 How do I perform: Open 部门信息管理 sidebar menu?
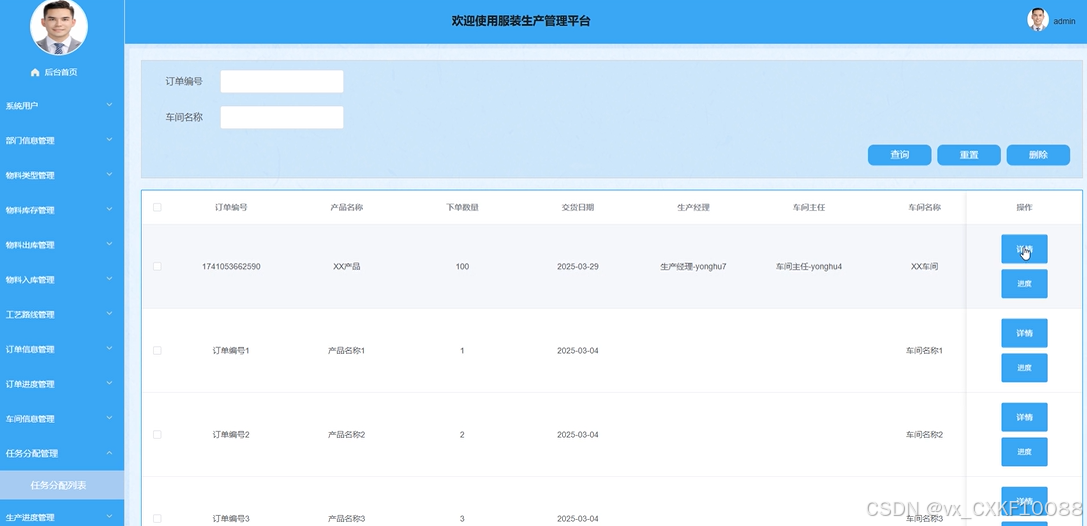coord(62,141)
